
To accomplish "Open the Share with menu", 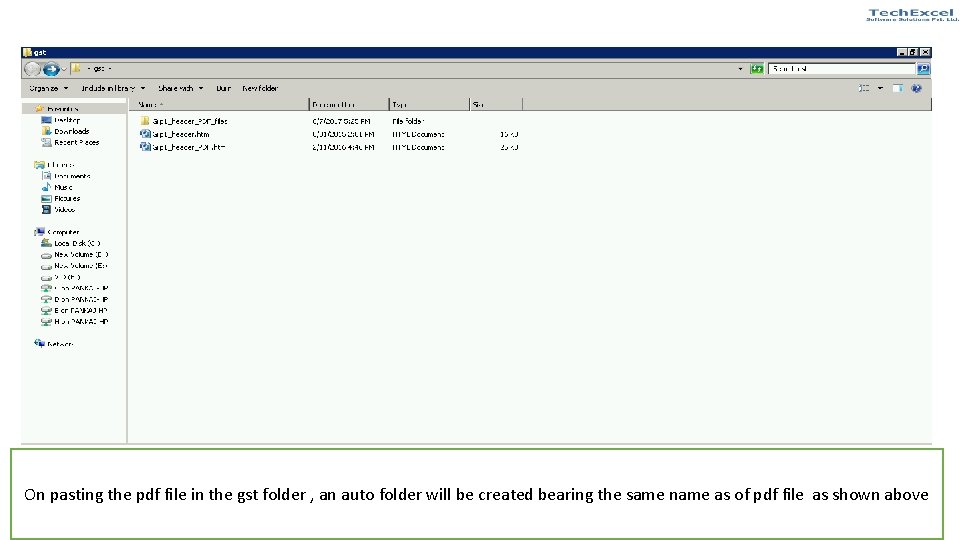I will coord(181,88).
